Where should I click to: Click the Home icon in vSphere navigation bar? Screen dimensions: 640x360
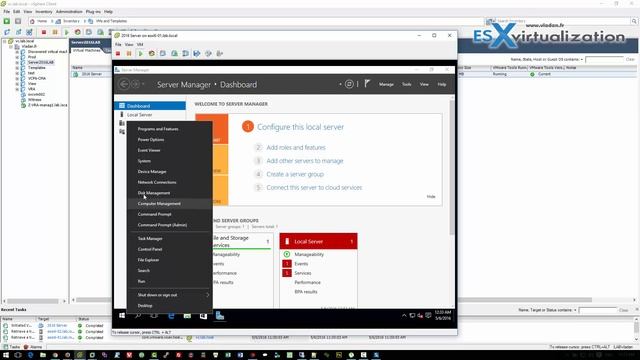[x=32, y=21]
